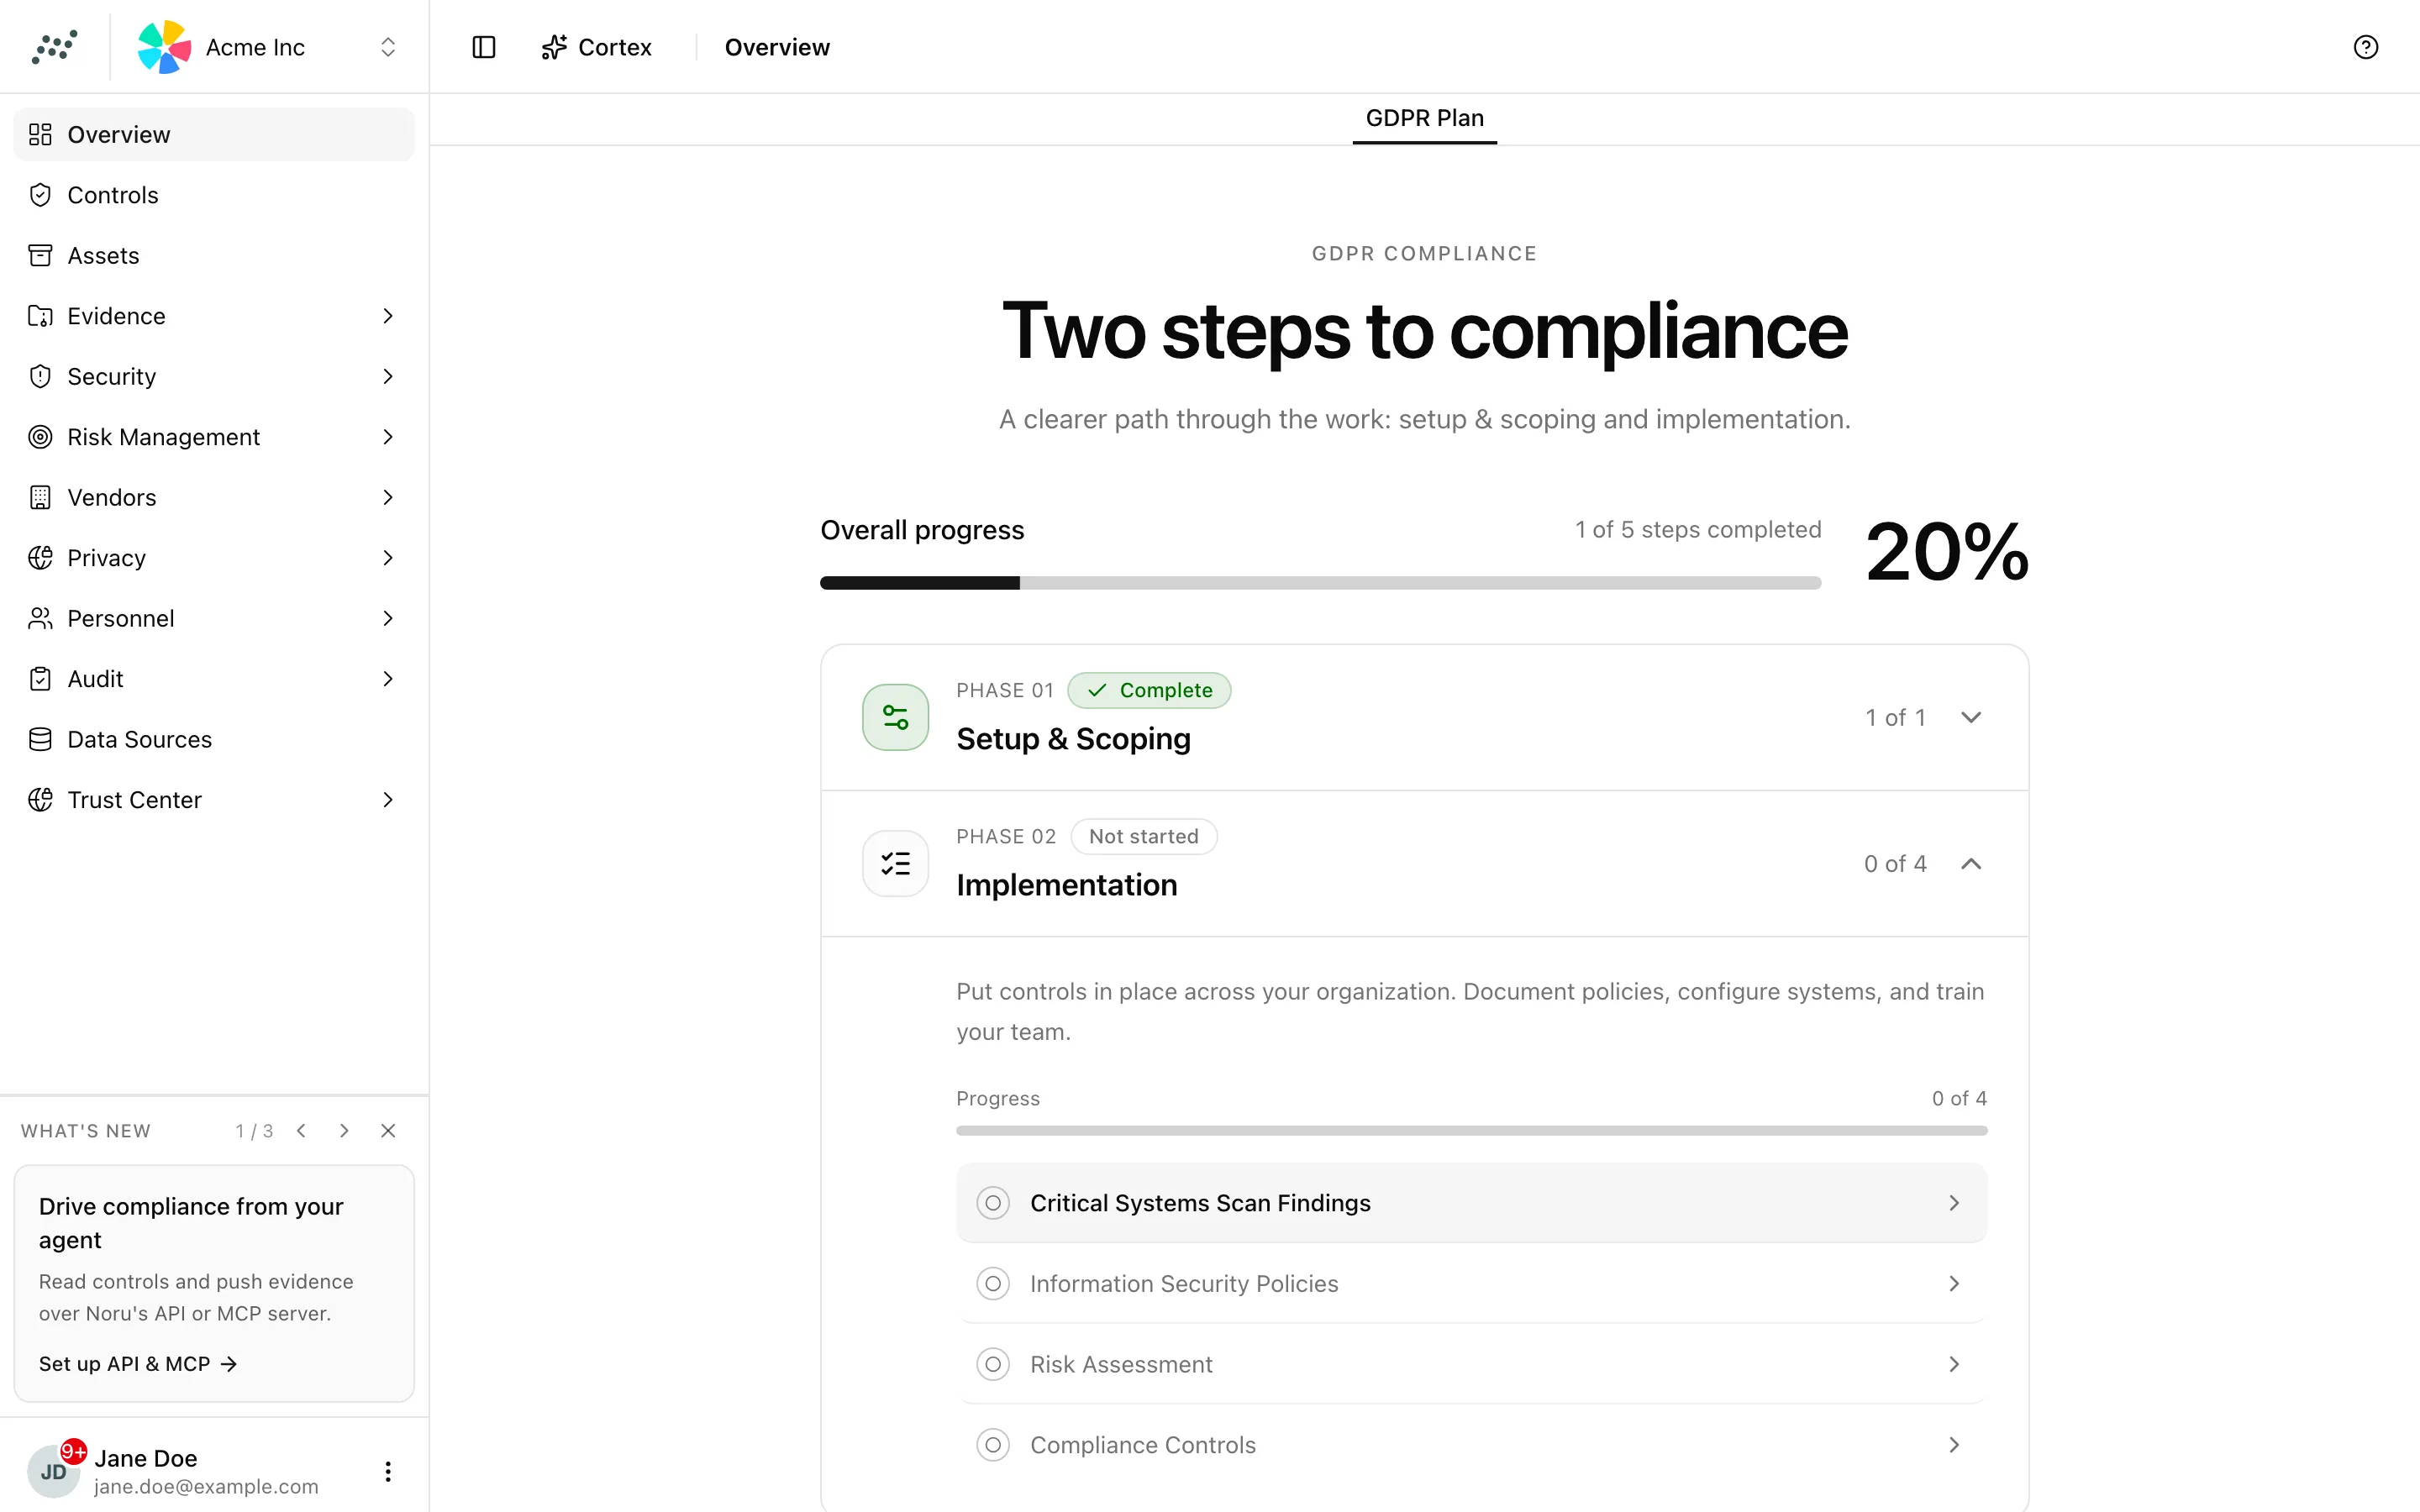Viewport: 2420px width, 1512px height.
Task: Expand the Trust Center menu chevron
Action: pos(388,800)
